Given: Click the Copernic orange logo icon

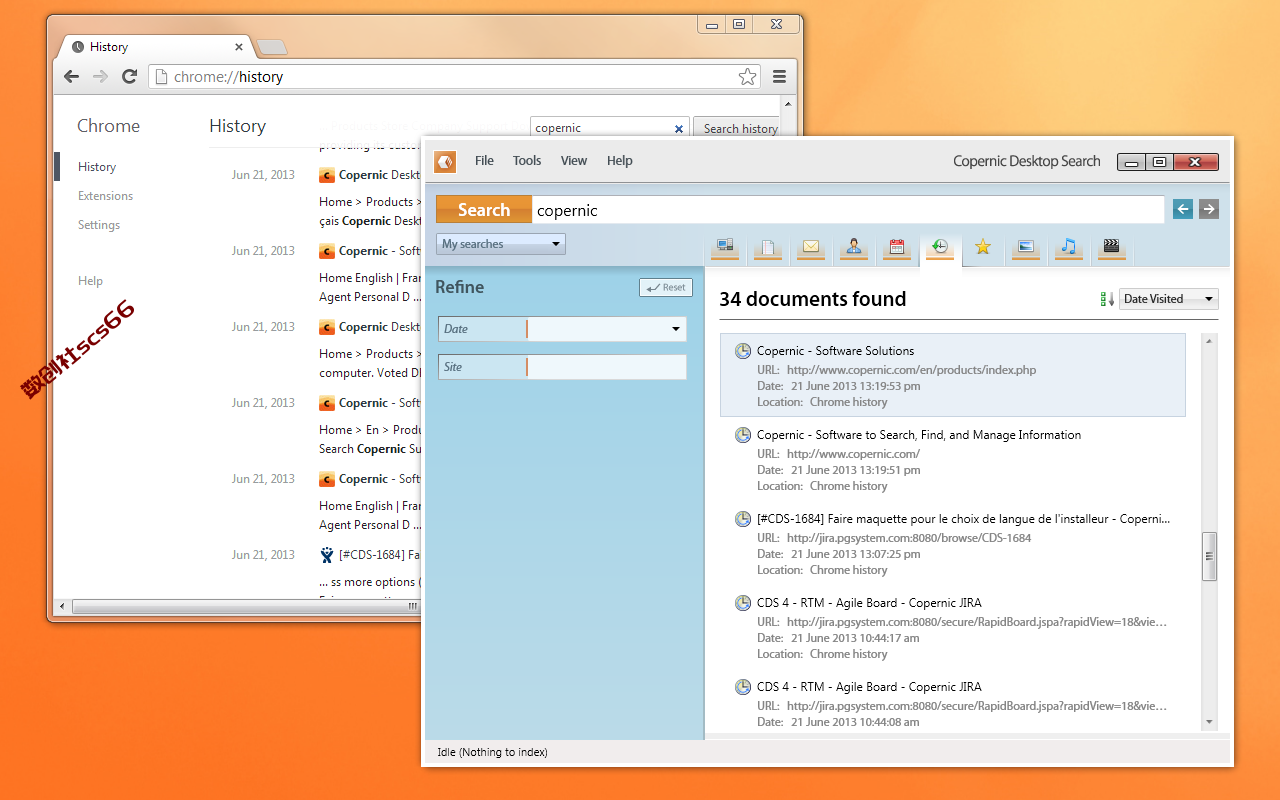Looking at the screenshot, I should 445,161.
